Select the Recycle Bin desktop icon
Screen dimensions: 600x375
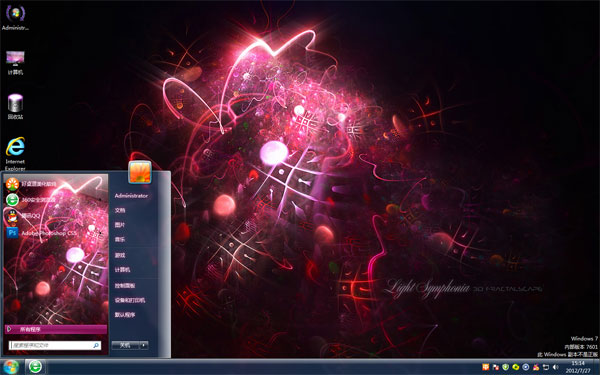[15, 106]
